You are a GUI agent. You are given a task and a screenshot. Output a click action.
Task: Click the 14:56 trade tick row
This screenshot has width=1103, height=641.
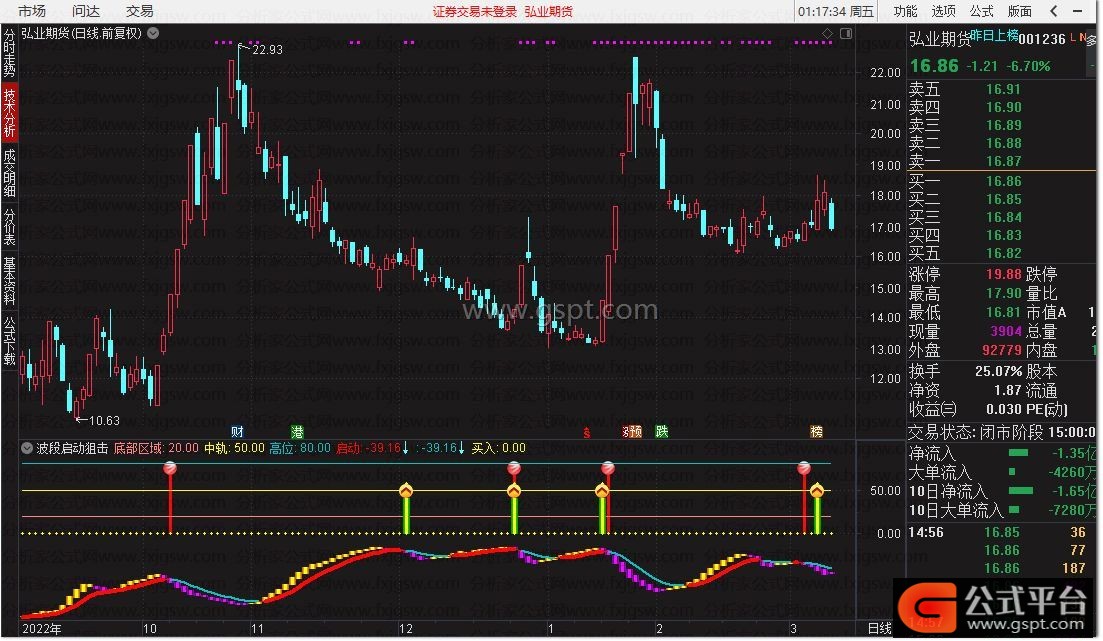click(1002, 533)
